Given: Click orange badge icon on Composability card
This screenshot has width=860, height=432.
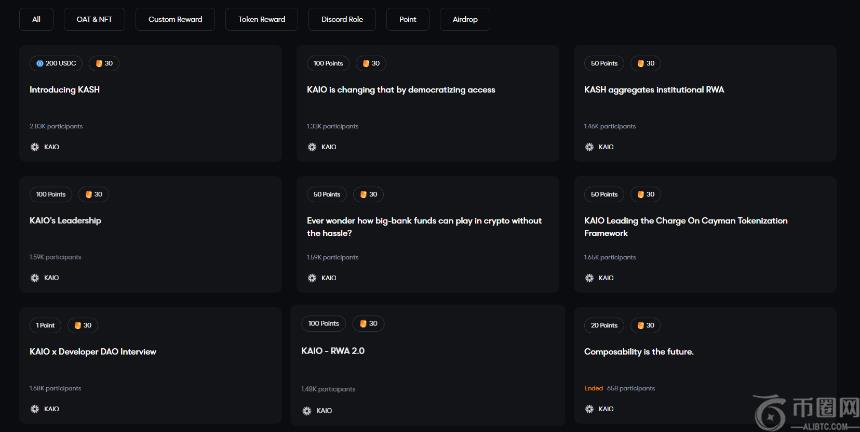Looking at the screenshot, I should pyautogui.click(x=640, y=326).
